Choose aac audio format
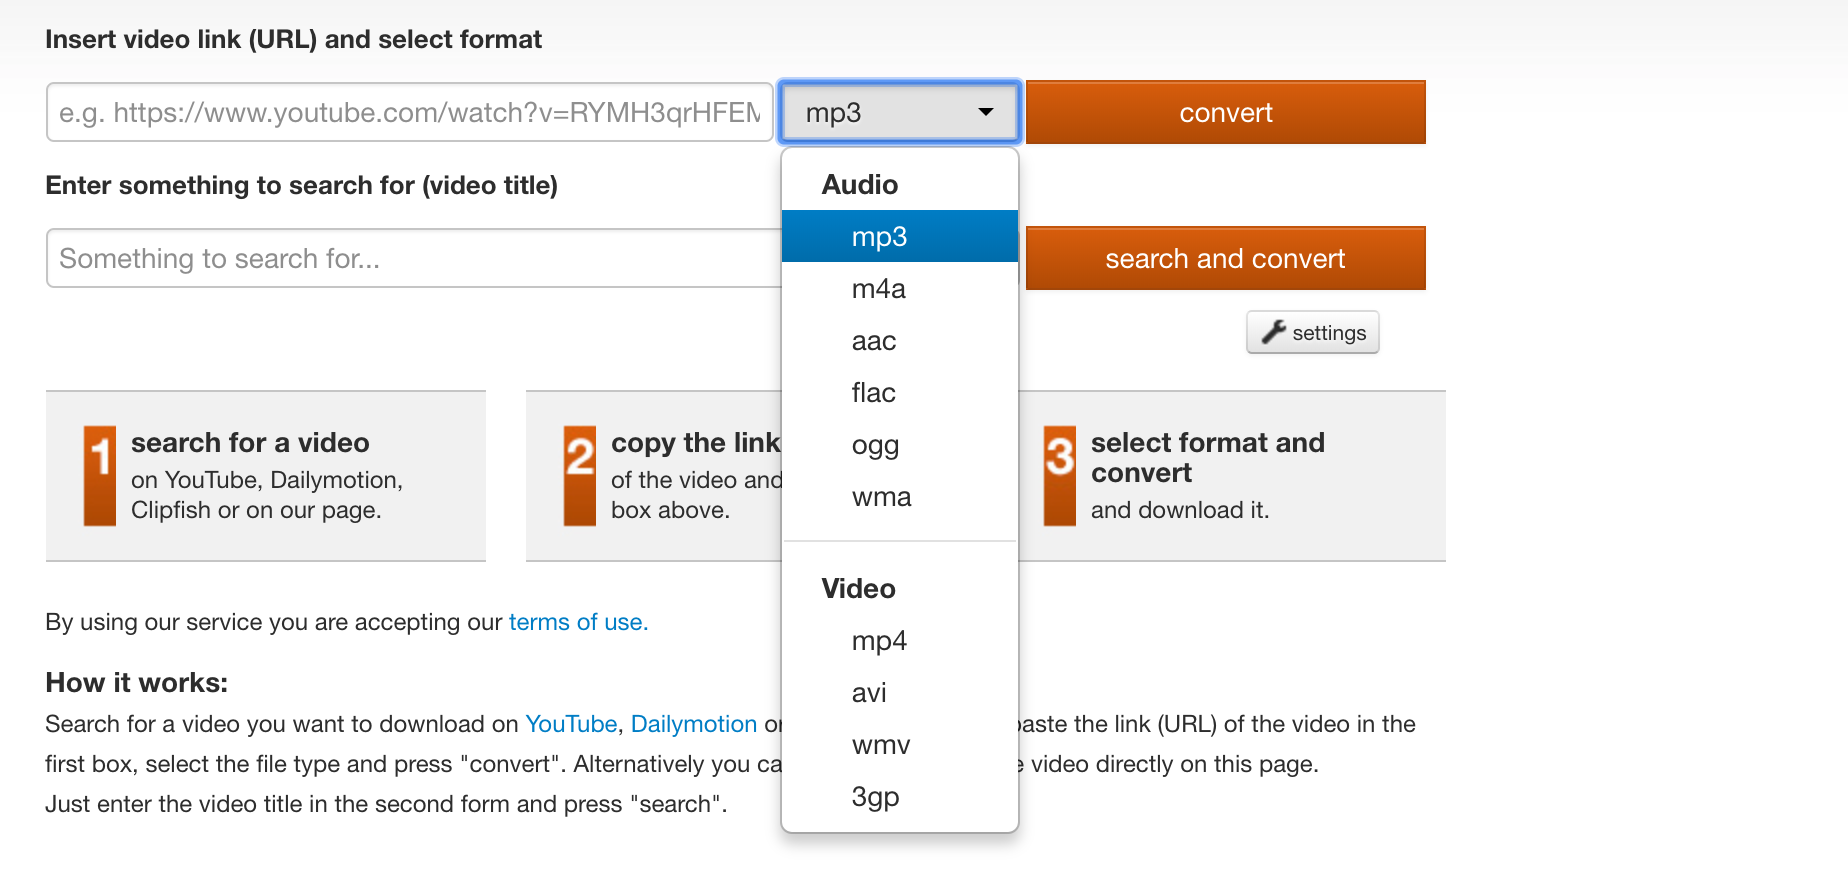This screenshot has height=894, width=1848. pos(899,340)
